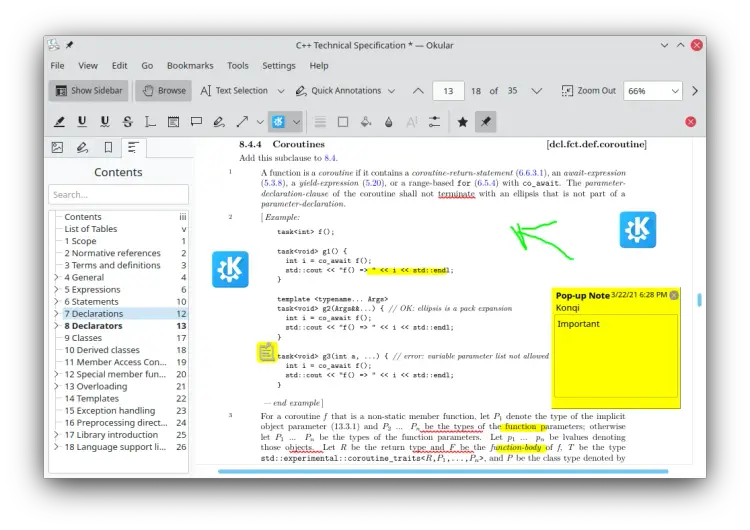The width and height of the screenshot is (750, 530).
Task: Select the KDE stamp at top right of page
Action: 638,230
